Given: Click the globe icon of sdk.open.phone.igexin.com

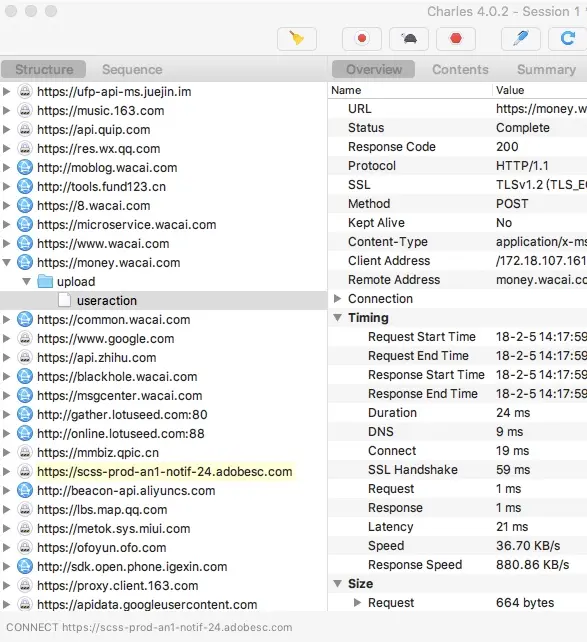Looking at the screenshot, I should coord(25,566).
